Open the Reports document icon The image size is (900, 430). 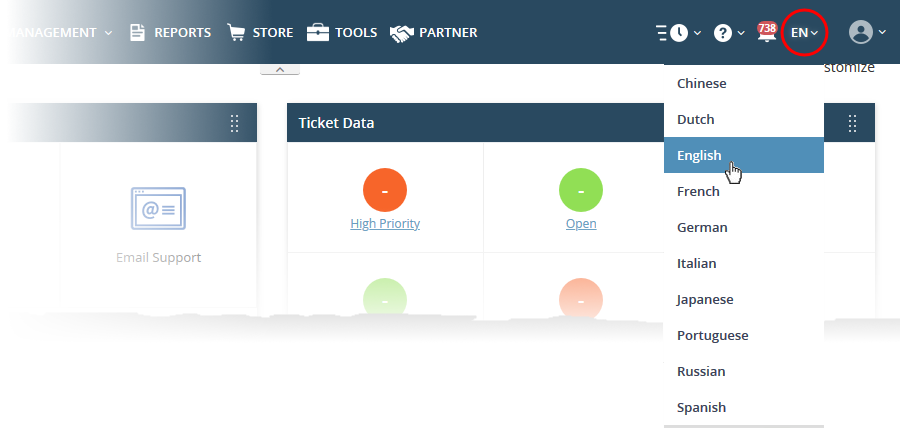pyautogui.click(x=138, y=33)
